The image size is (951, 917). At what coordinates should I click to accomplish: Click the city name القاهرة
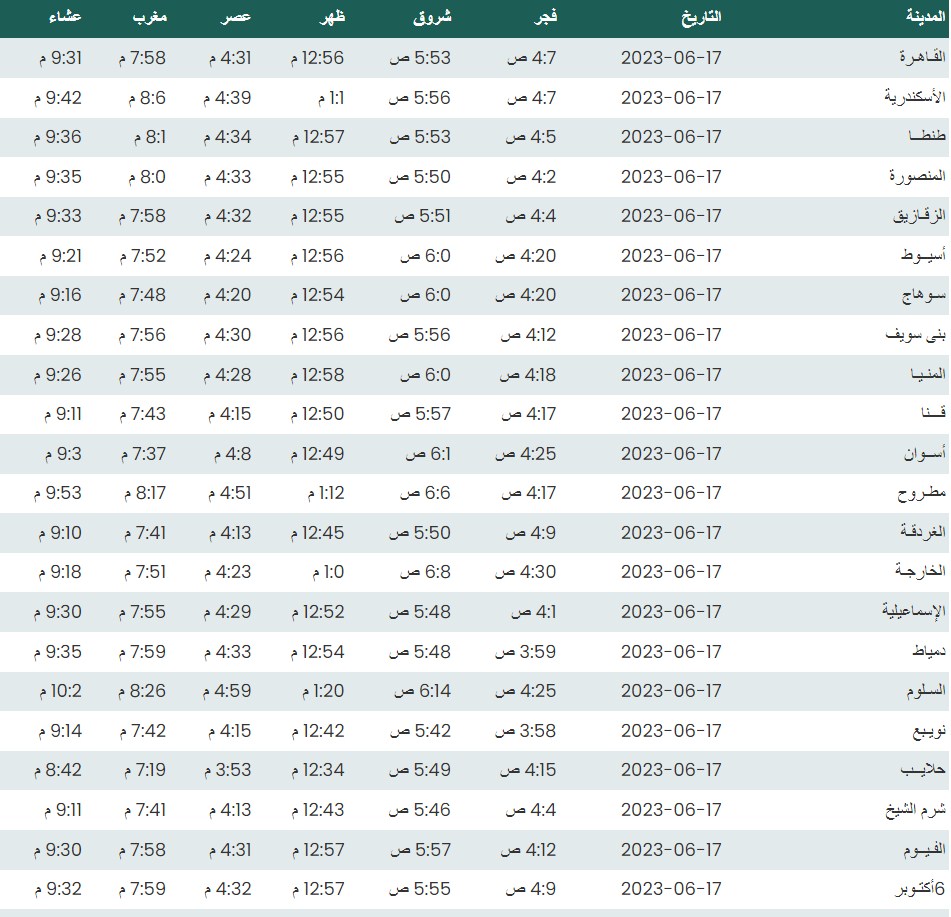click(915, 58)
